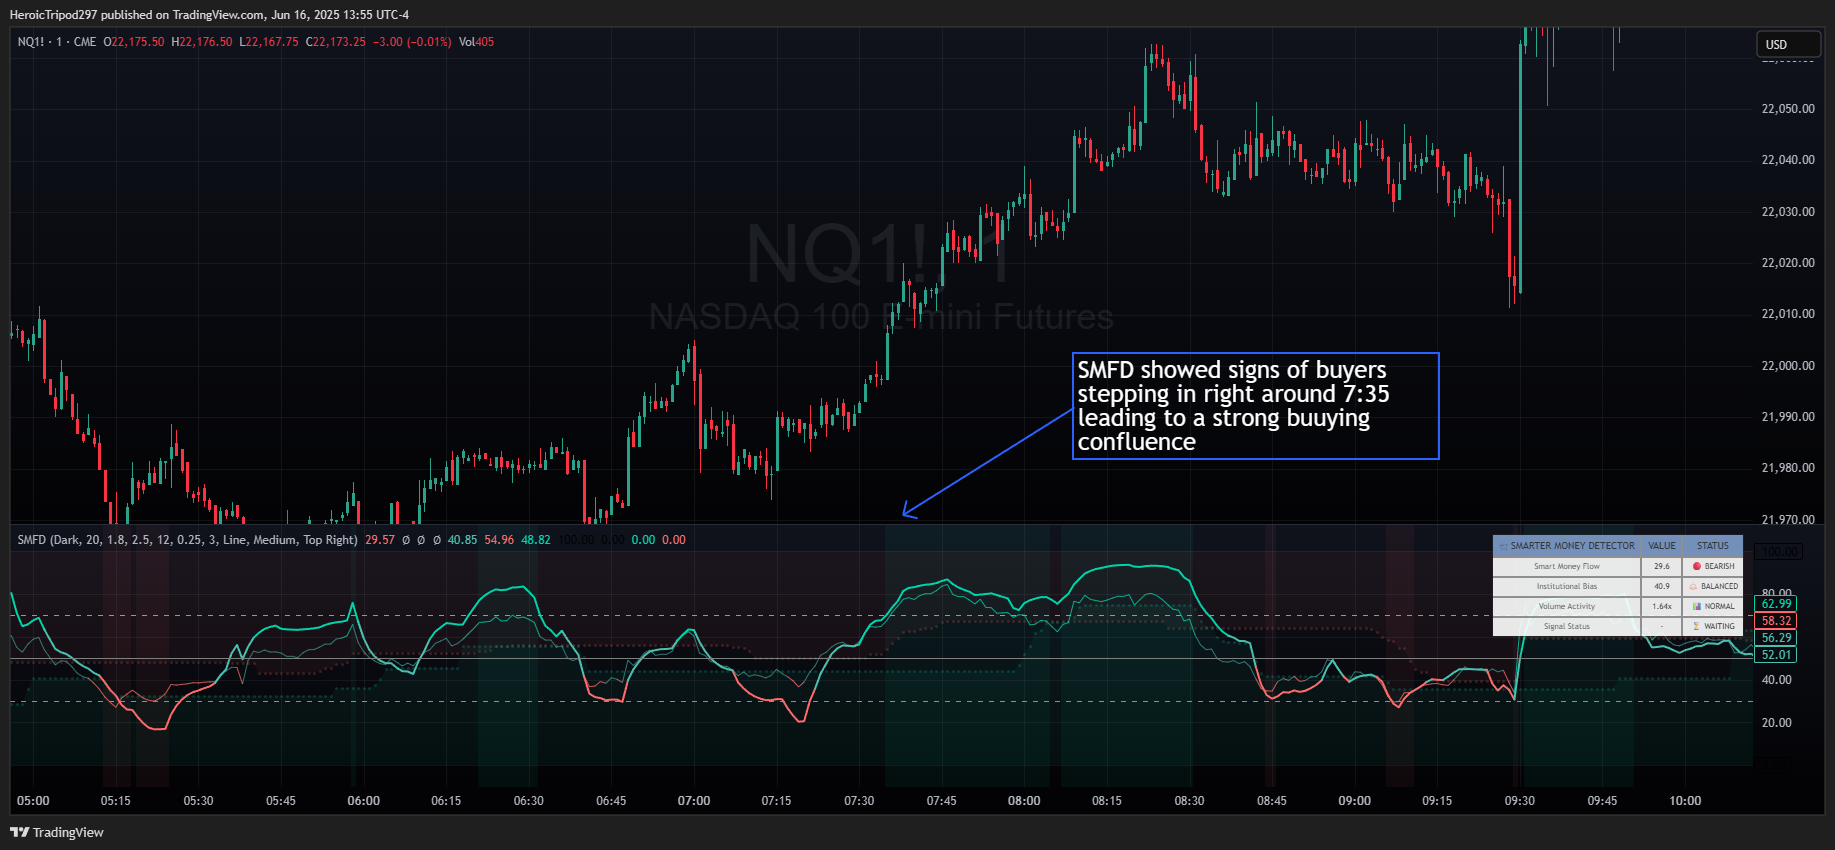Click the NQ1! symbol label
Viewport: 1835px width, 850px height.
tap(31, 42)
